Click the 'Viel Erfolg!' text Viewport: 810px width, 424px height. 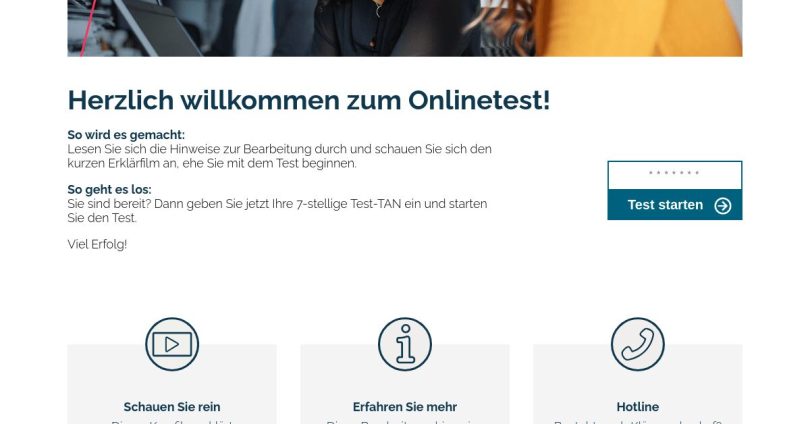(x=97, y=244)
